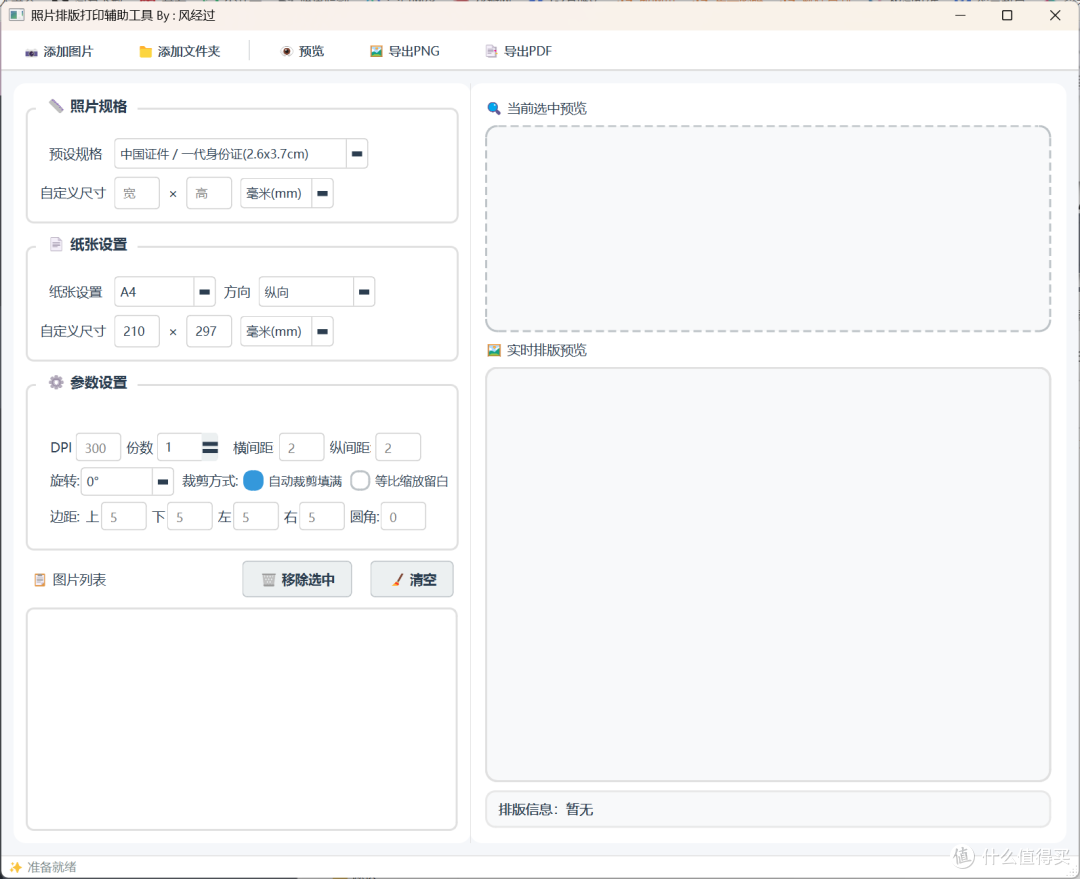Click the 准备就绪 status bar text
This screenshot has height=879, width=1080.
52,867
